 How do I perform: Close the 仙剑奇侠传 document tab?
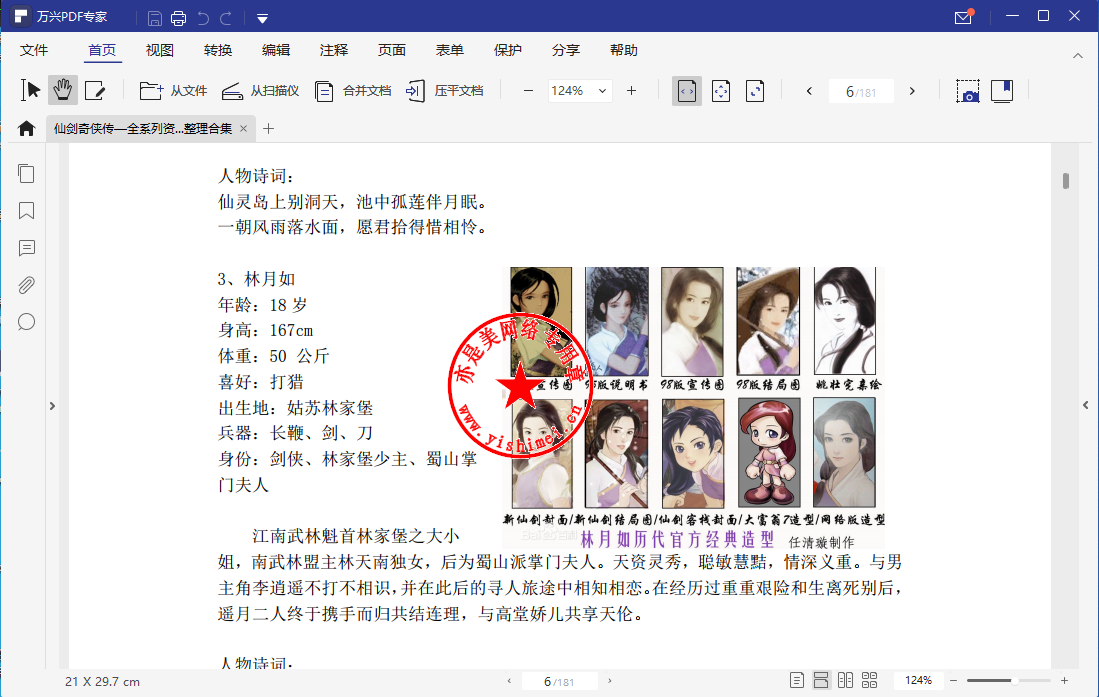(x=243, y=128)
